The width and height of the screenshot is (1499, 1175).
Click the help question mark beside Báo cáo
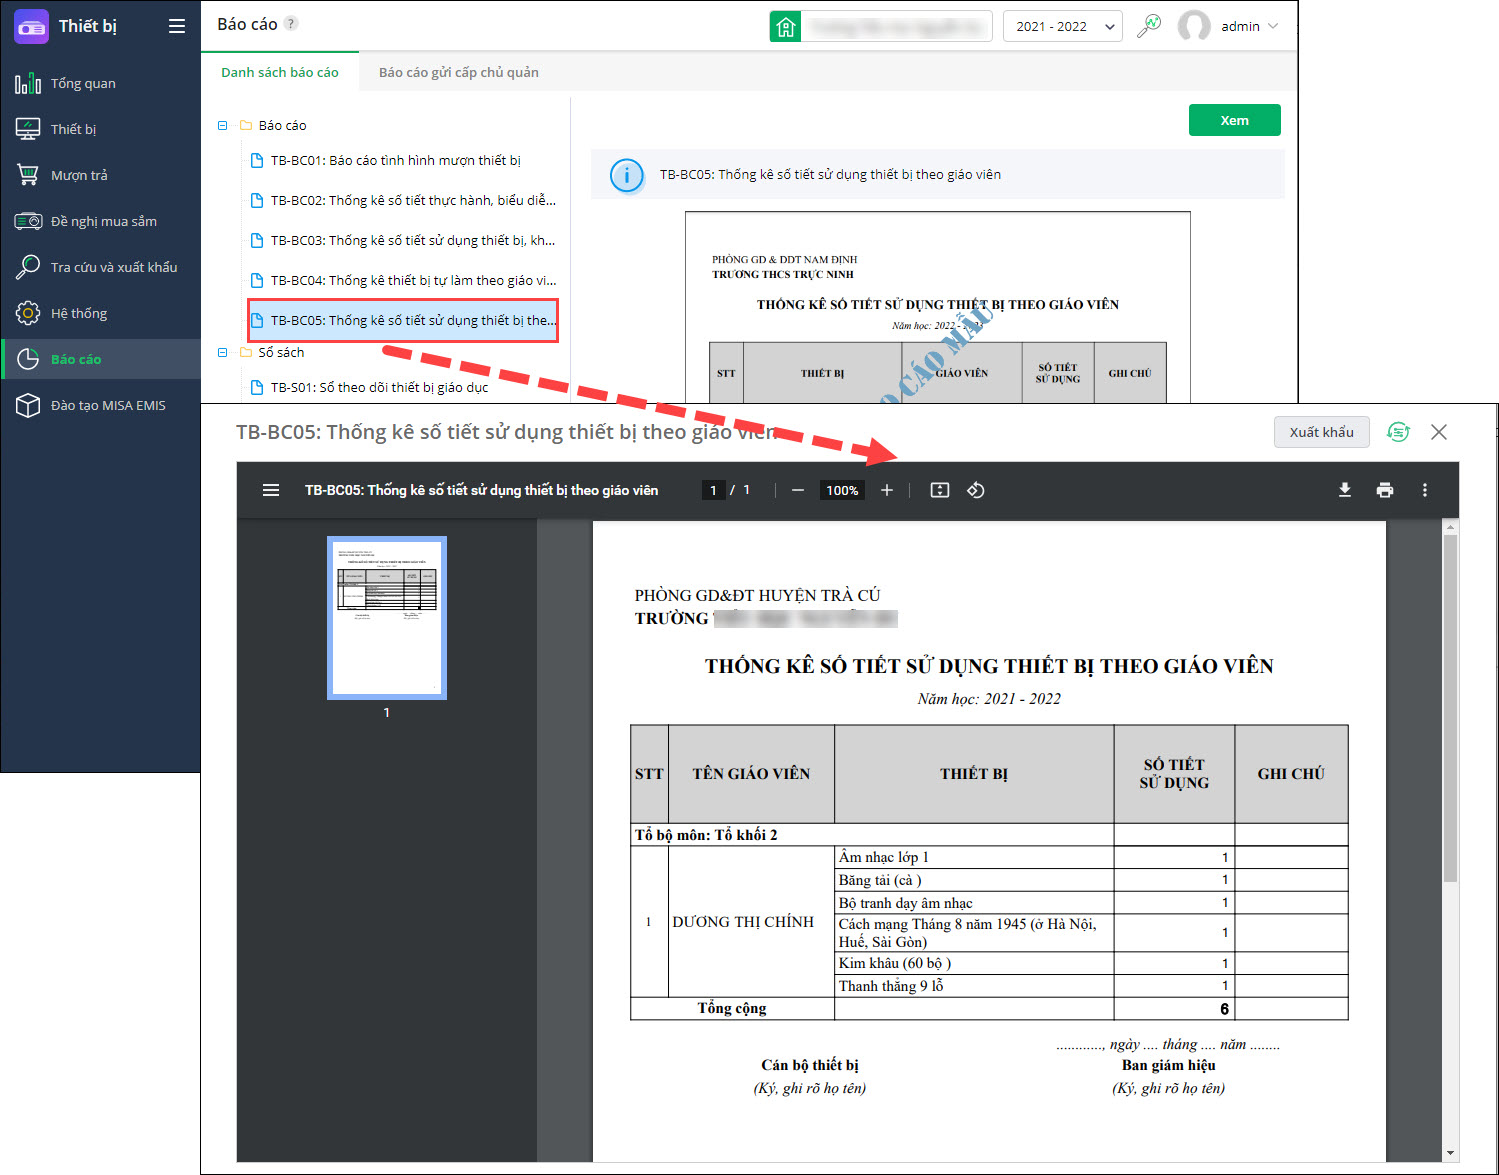tap(291, 23)
